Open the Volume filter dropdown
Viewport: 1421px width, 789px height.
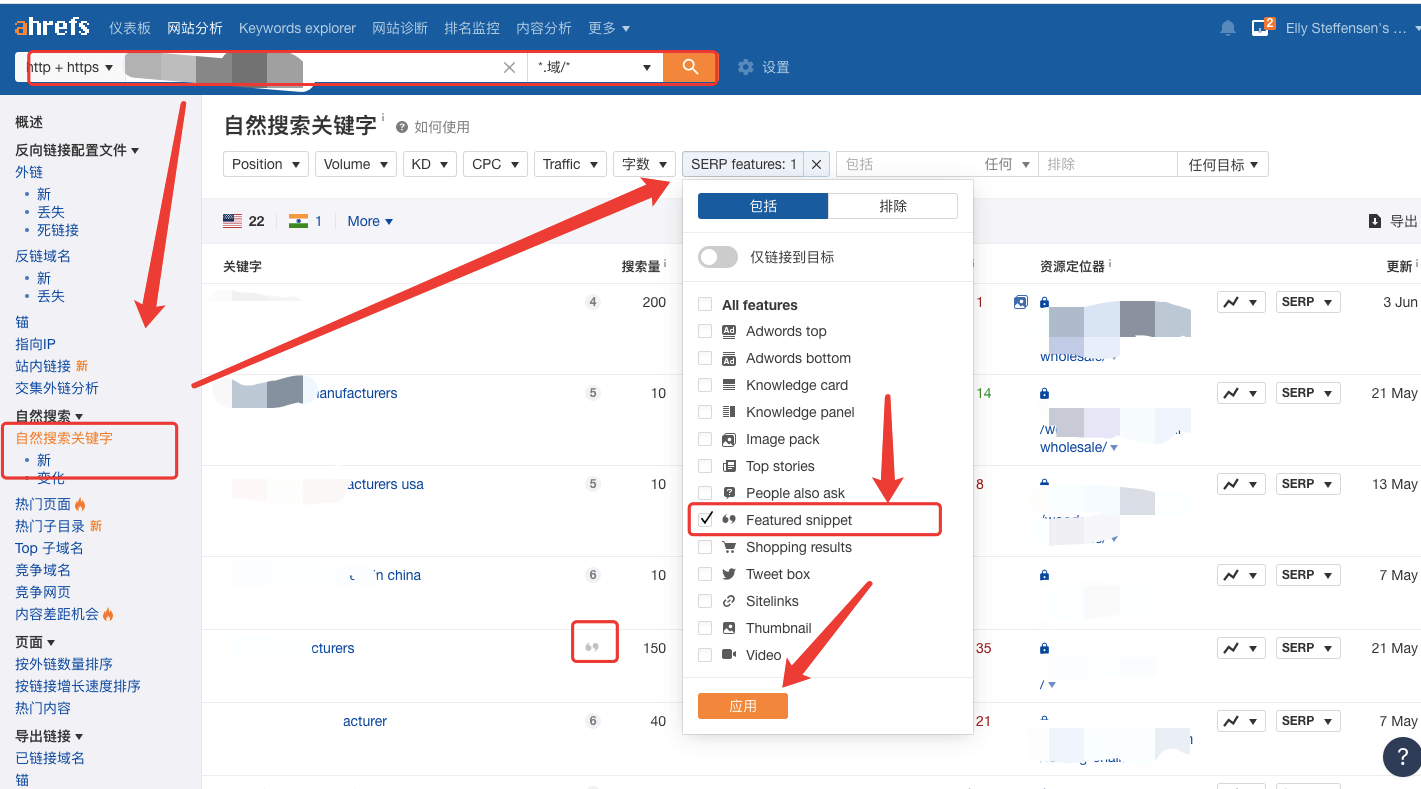click(356, 164)
